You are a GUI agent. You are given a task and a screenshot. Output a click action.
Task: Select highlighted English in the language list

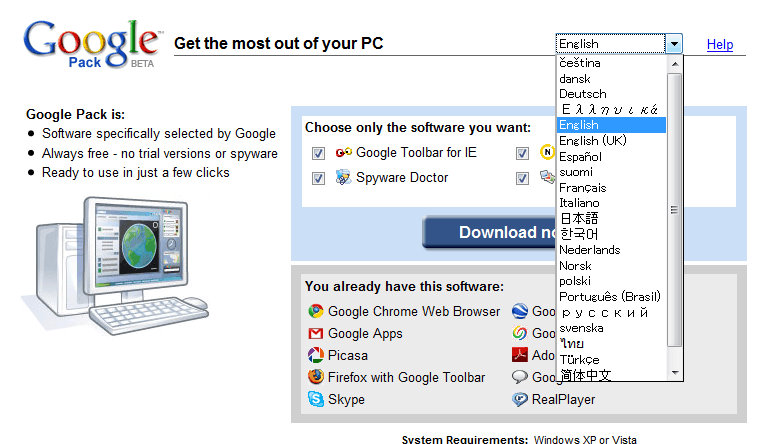[x=612, y=125]
